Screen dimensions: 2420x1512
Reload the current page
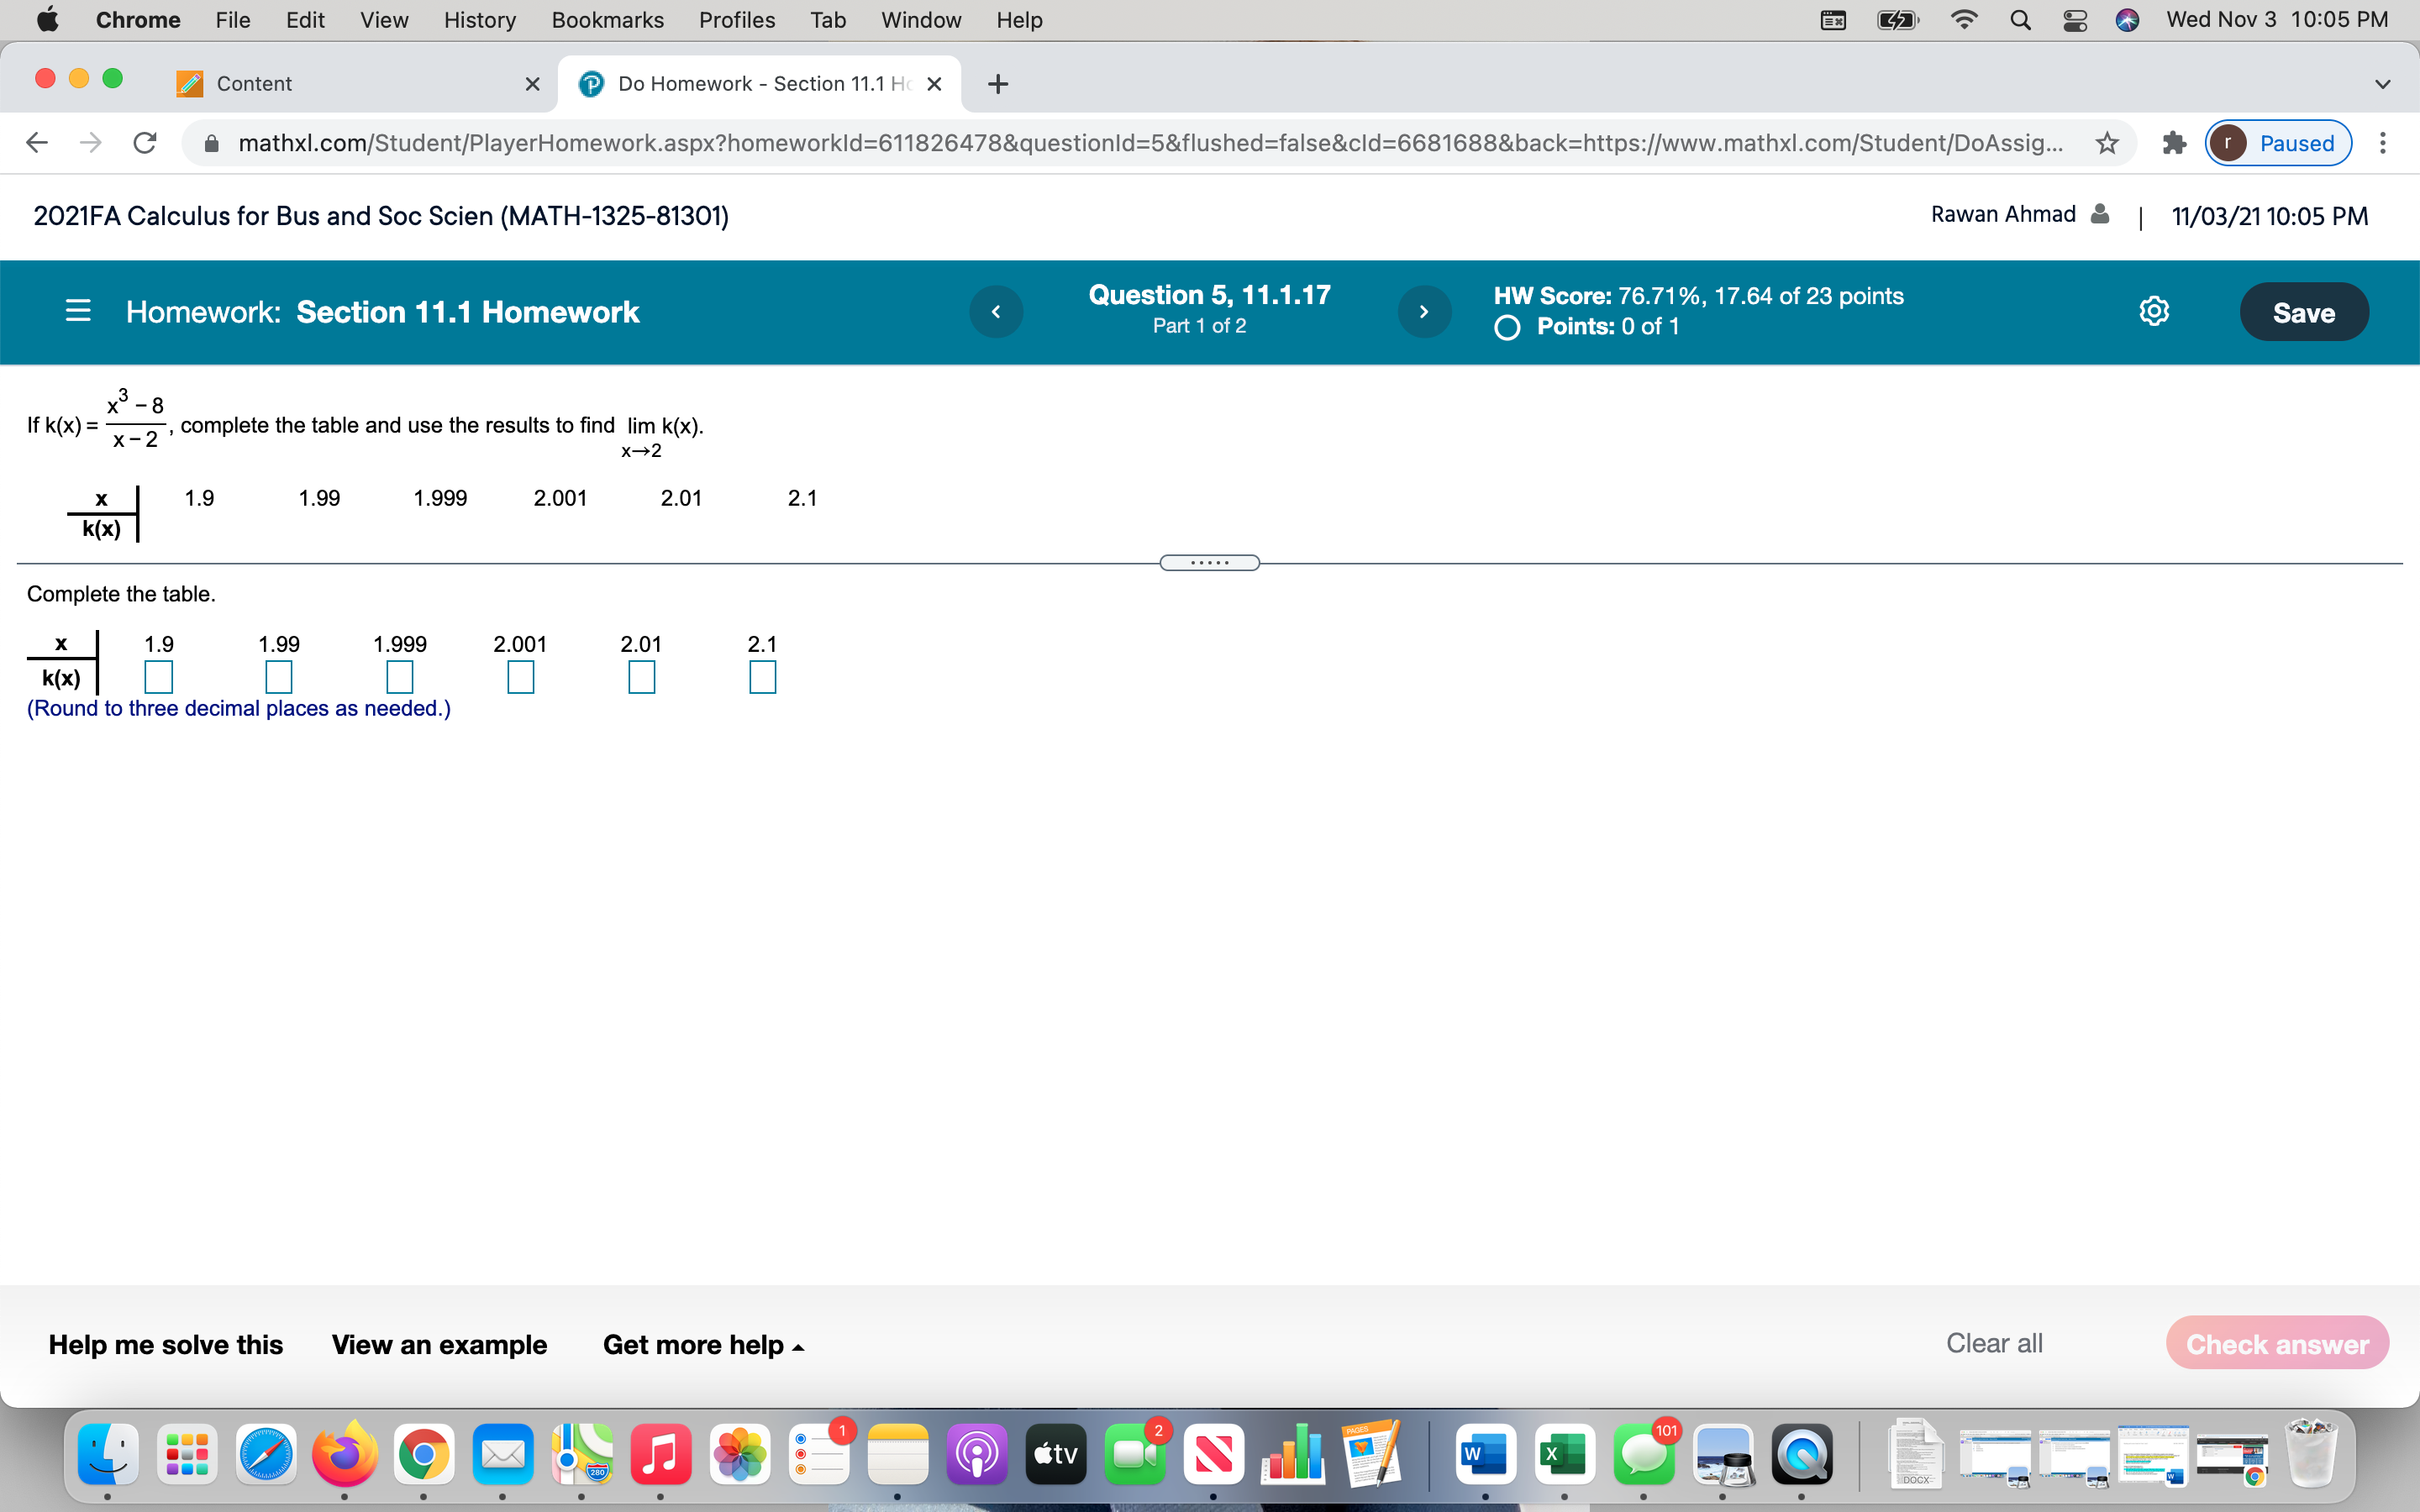tap(144, 143)
